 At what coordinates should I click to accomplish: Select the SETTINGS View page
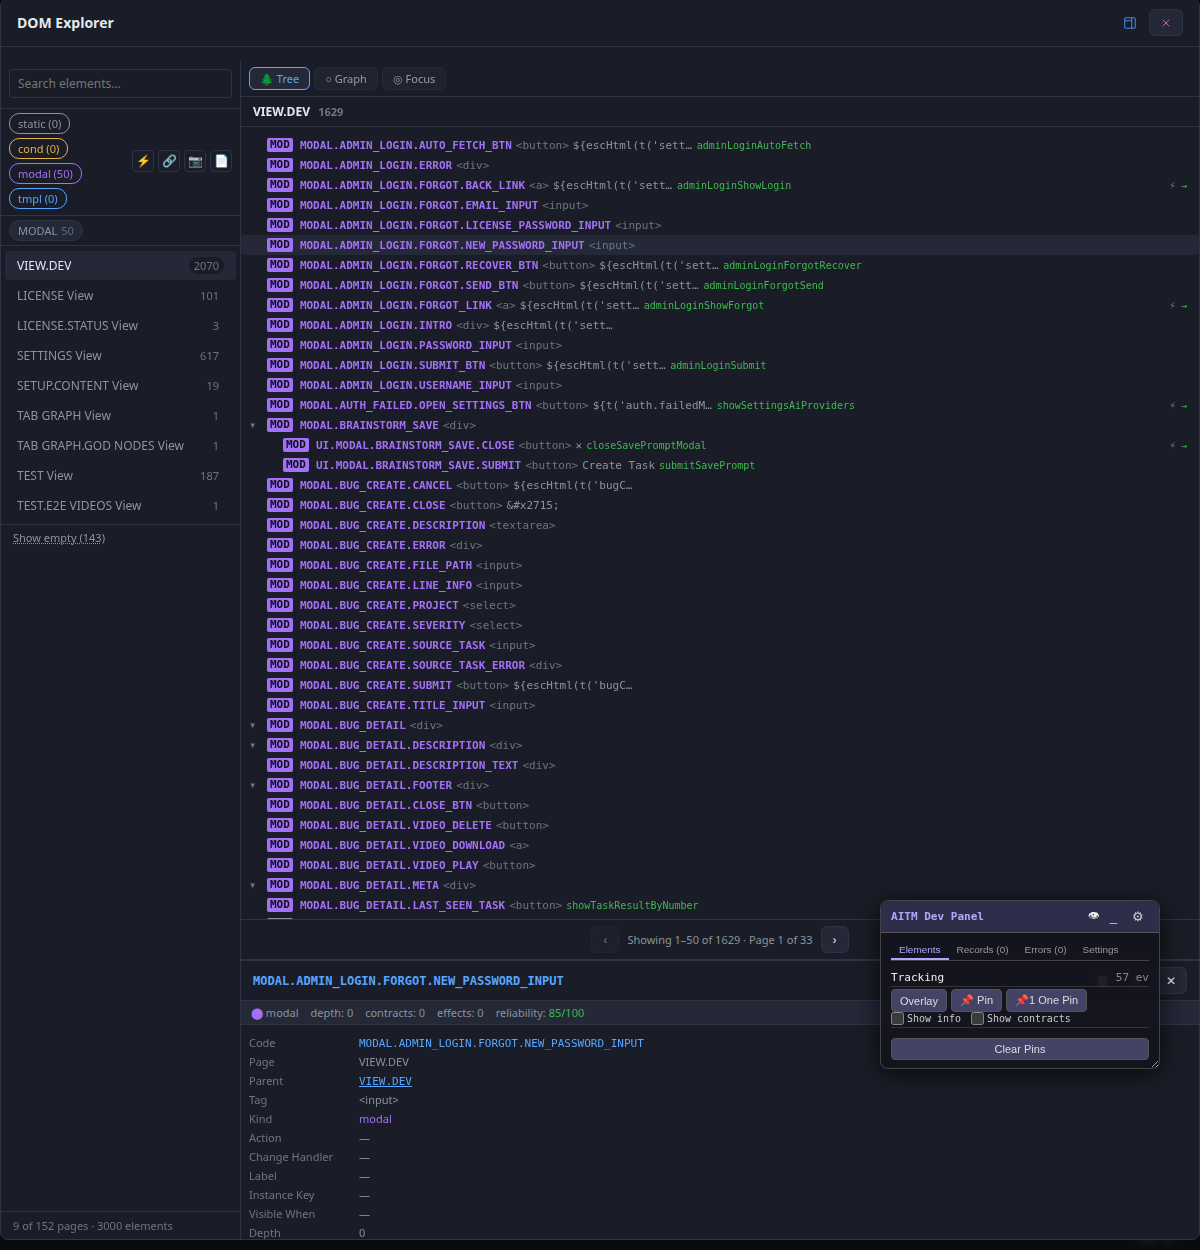tap(120, 356)
